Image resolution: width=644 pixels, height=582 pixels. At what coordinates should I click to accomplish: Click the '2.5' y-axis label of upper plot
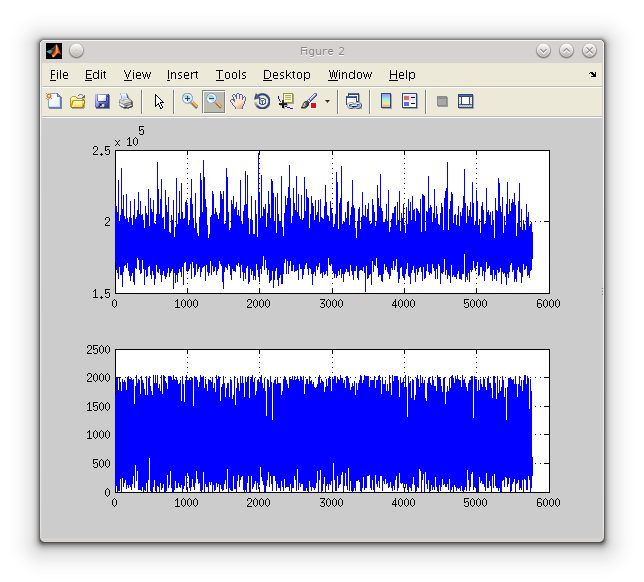coord(101,151)
